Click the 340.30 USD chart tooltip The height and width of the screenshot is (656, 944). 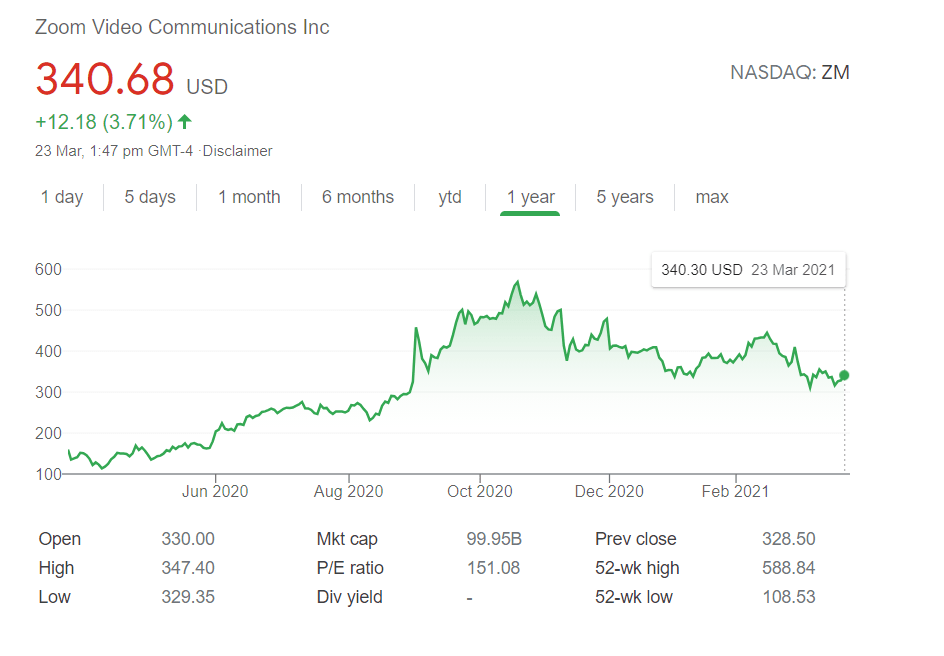pyautogui.click(x=748, y=270)
